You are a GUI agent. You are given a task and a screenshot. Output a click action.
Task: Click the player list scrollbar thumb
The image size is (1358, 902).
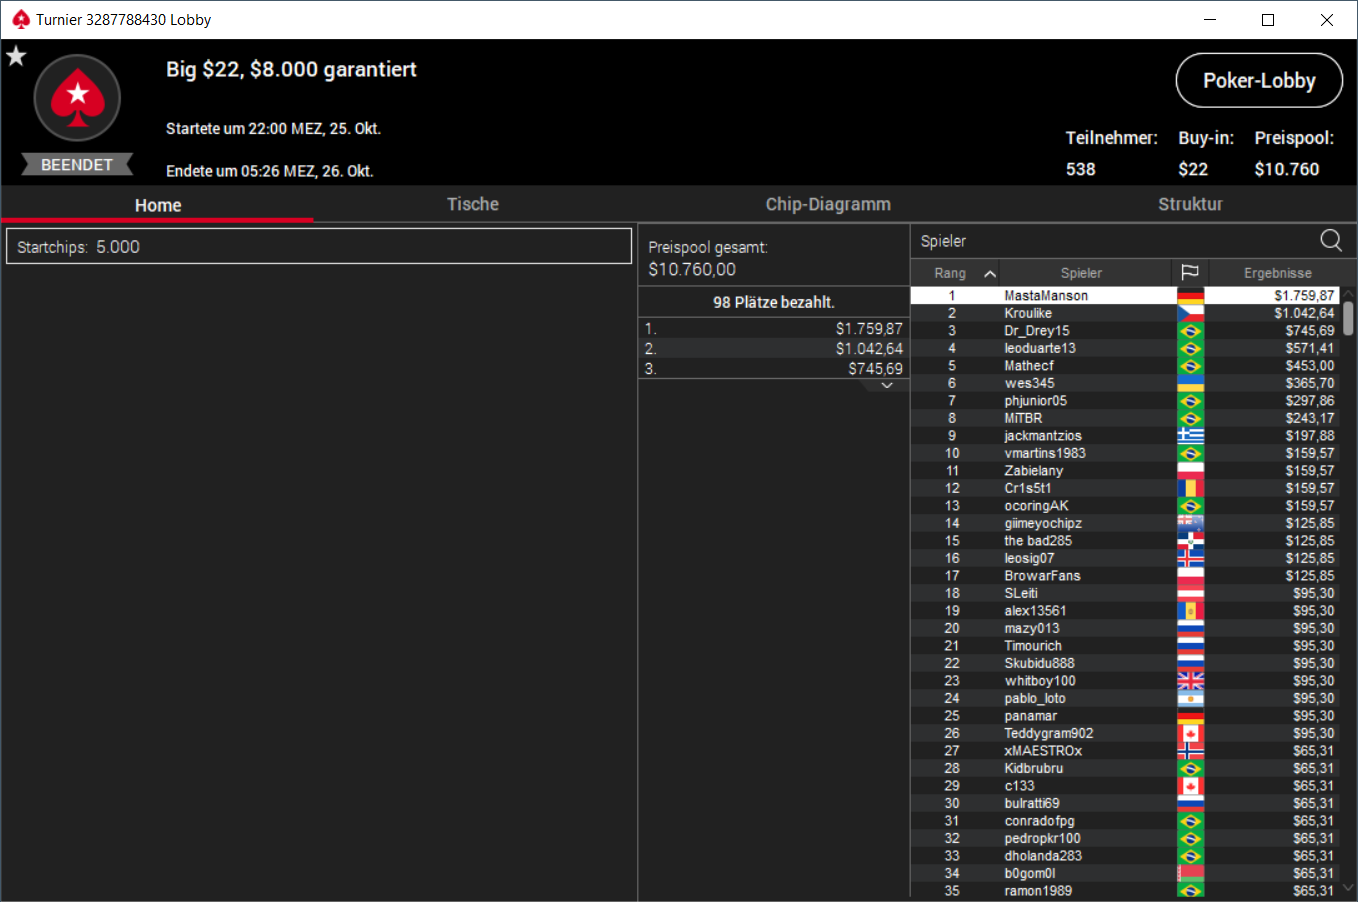[1348, 318]
